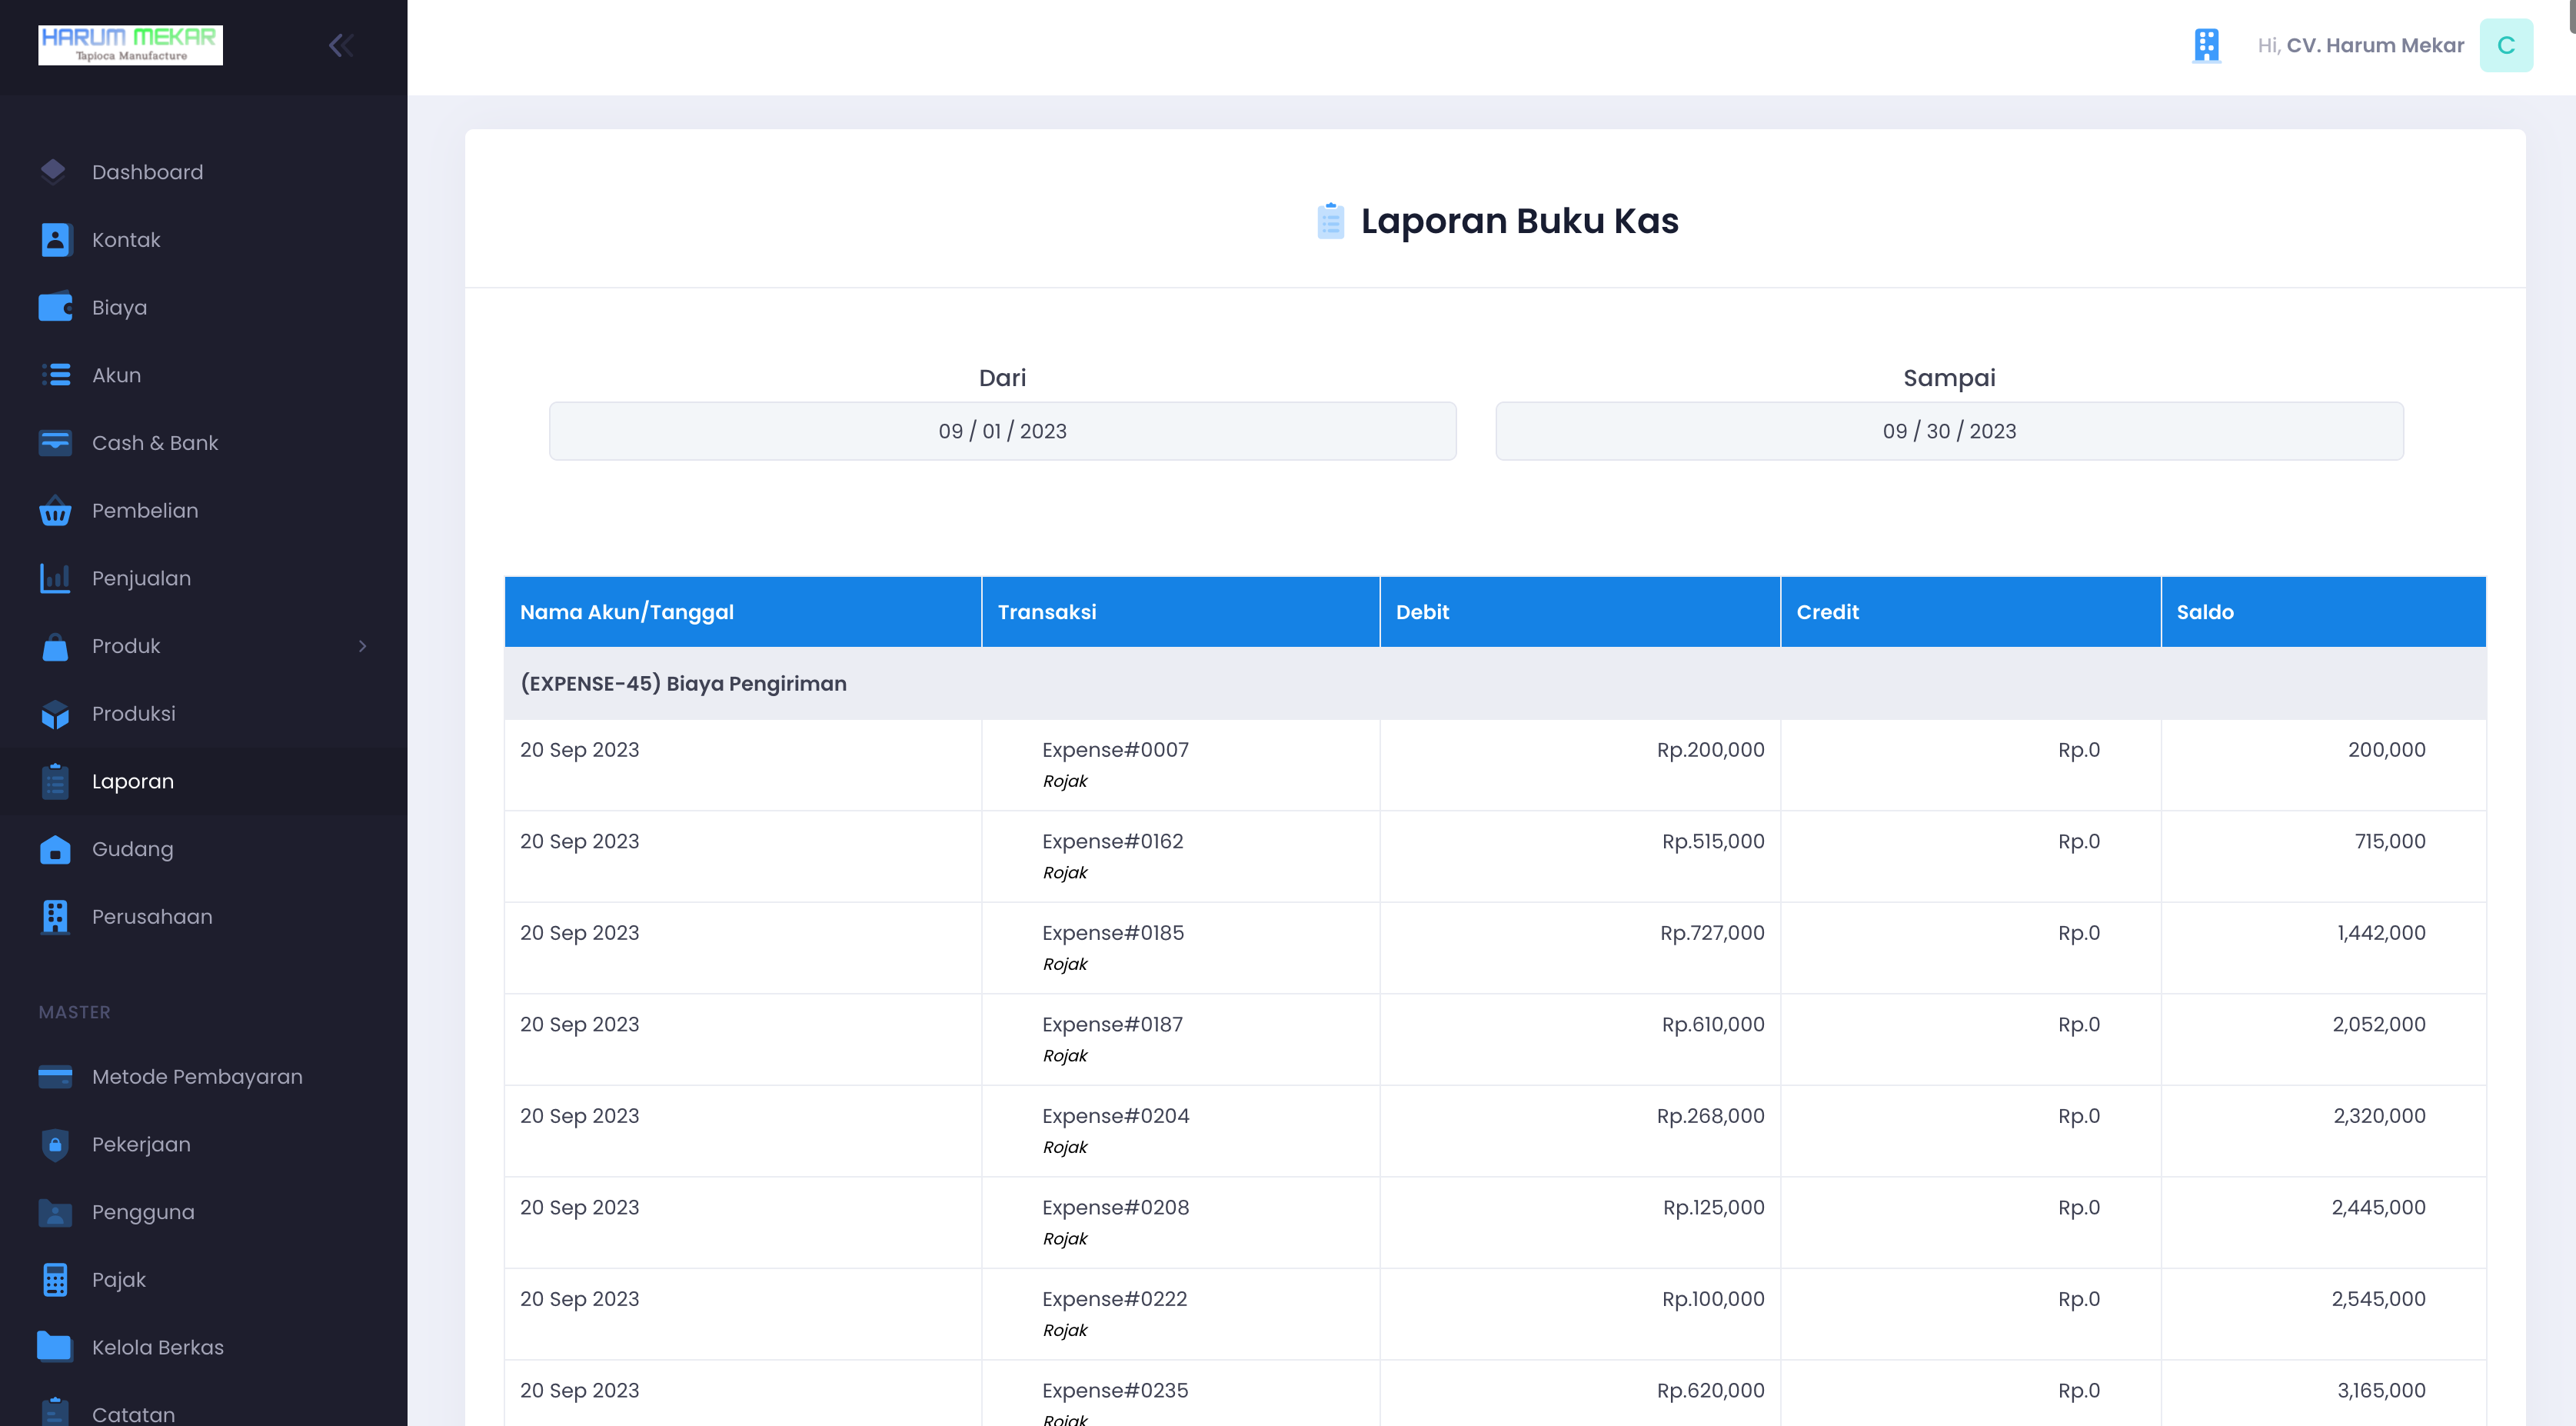This screenshot has height=1426, width=2576.
Task: Click the Dashboard diamond icon
Action: click(x=54, y=172)
